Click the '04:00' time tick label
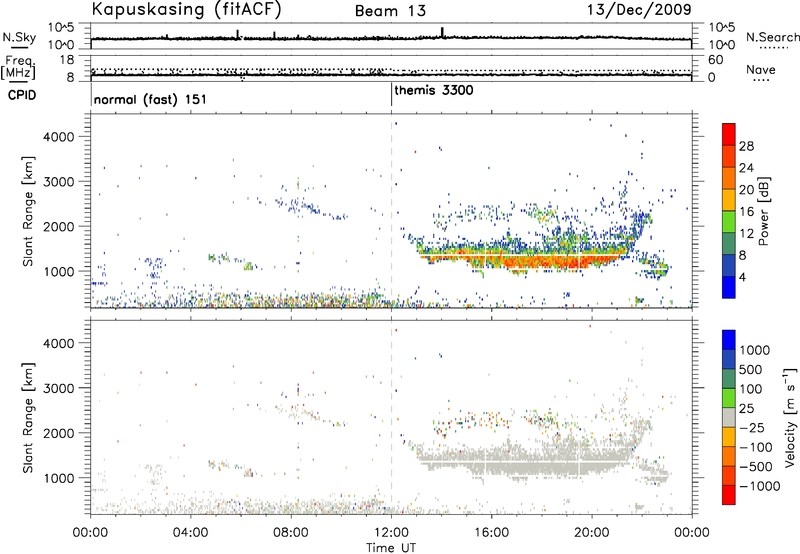This screenshot has width=800, height=554. [x=191, y=533]
